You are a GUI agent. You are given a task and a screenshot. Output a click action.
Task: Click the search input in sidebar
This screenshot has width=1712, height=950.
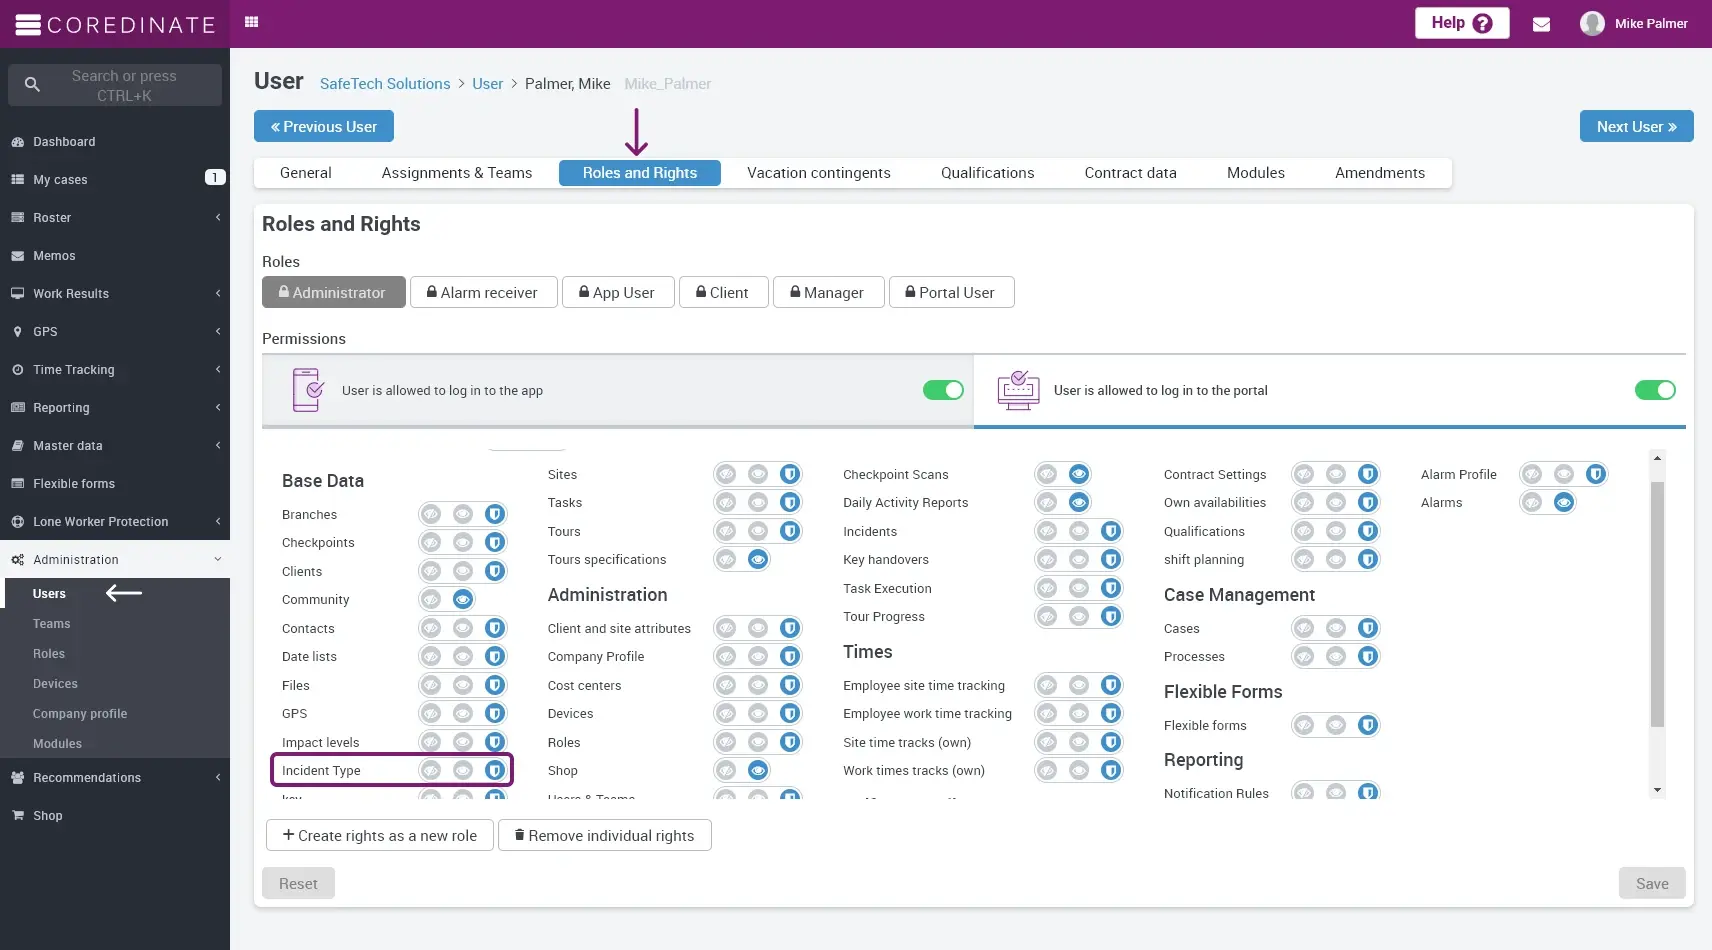click(124, 86)
